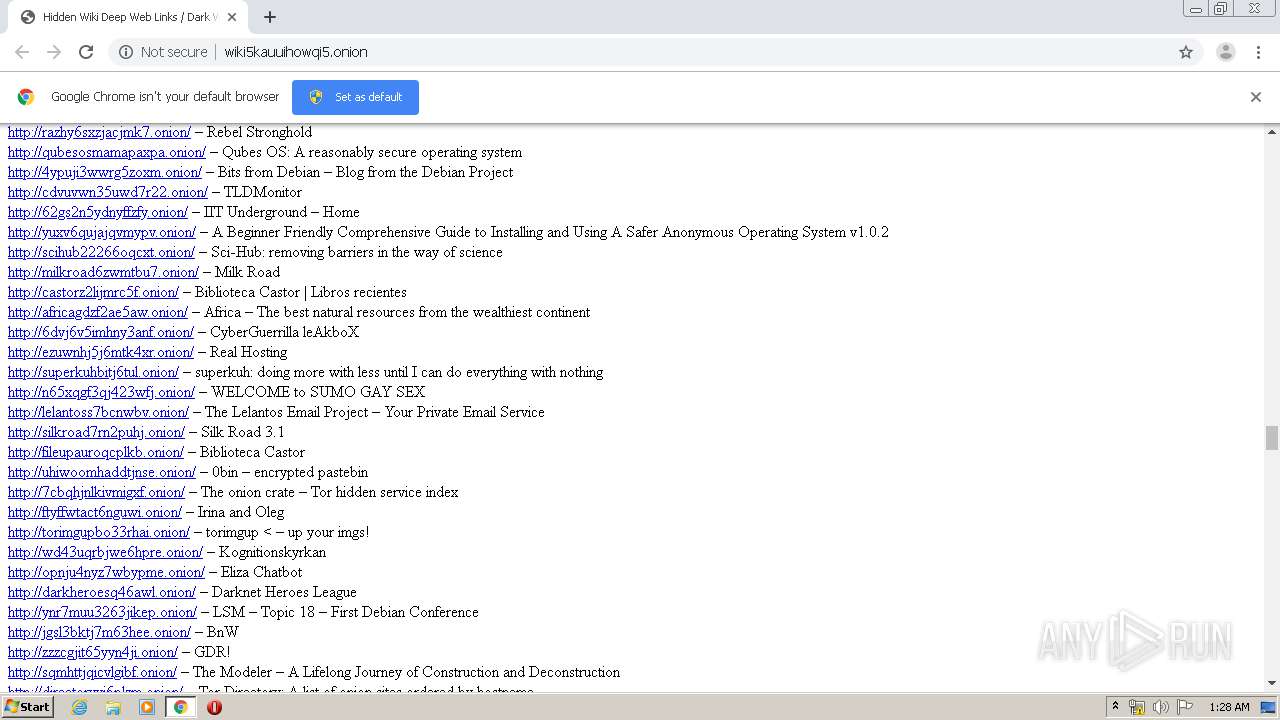Open a new tab with plus
This screenshot has width=1280, height=720.
(270, 17)
